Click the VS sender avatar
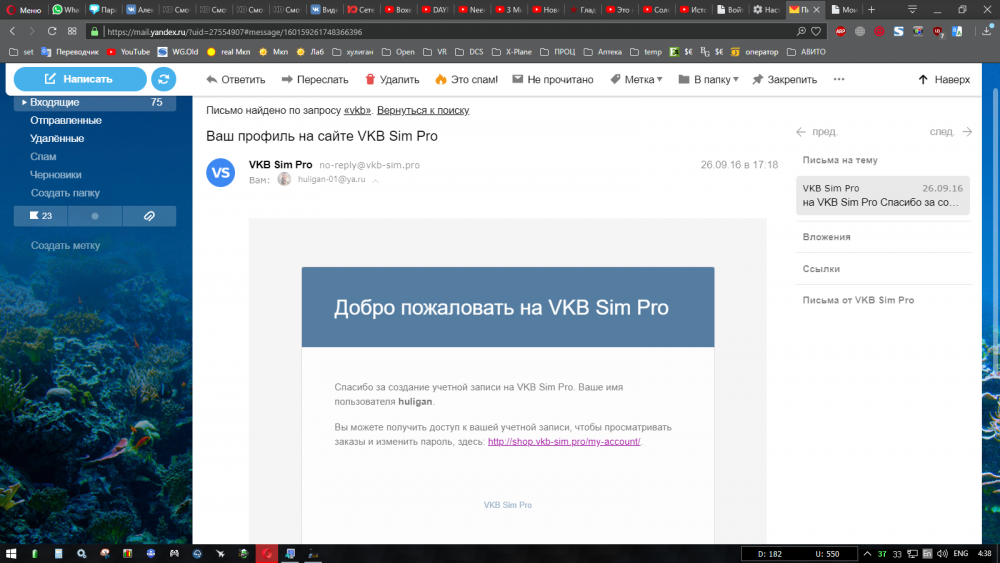1000x563 pixels. [x=221, y=172]
